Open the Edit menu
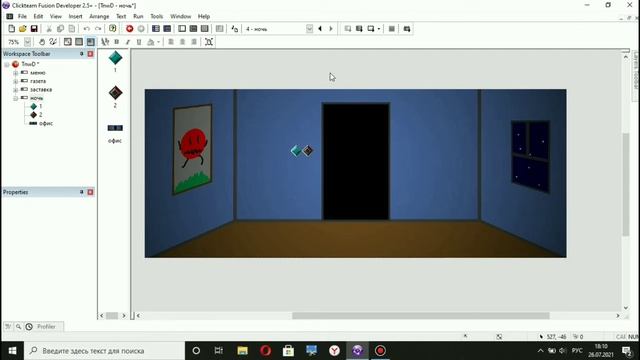640x360 pixels. (x=38, y=16)
